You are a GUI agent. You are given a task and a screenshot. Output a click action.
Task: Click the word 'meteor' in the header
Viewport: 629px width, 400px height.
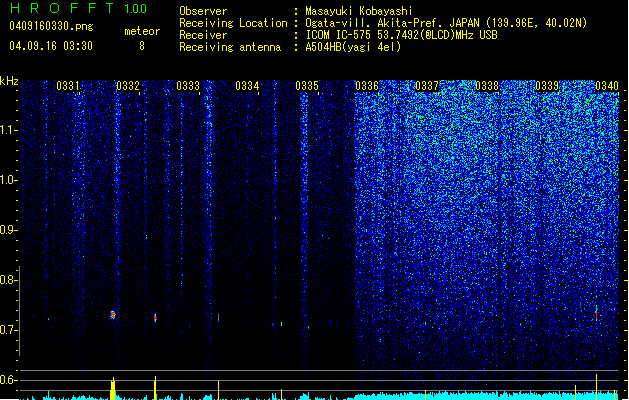tap(142, 31)
